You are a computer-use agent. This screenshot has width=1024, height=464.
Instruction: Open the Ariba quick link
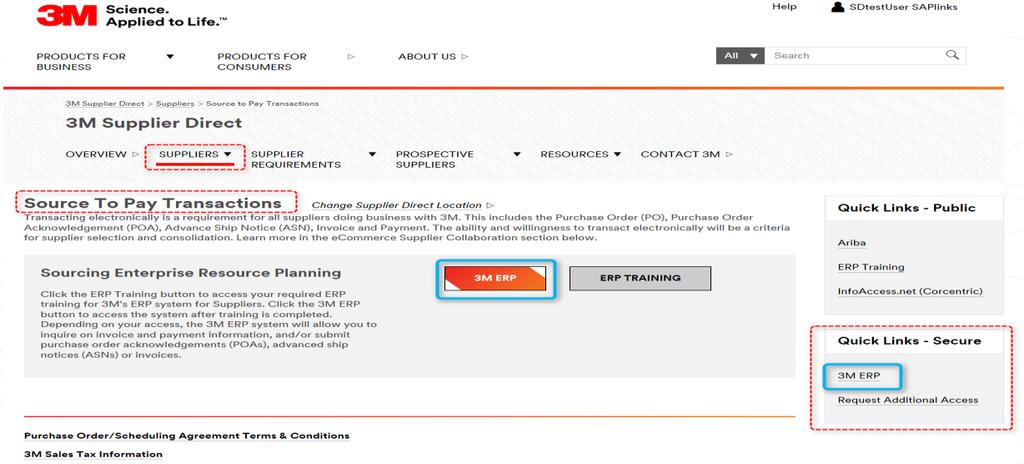852,242
